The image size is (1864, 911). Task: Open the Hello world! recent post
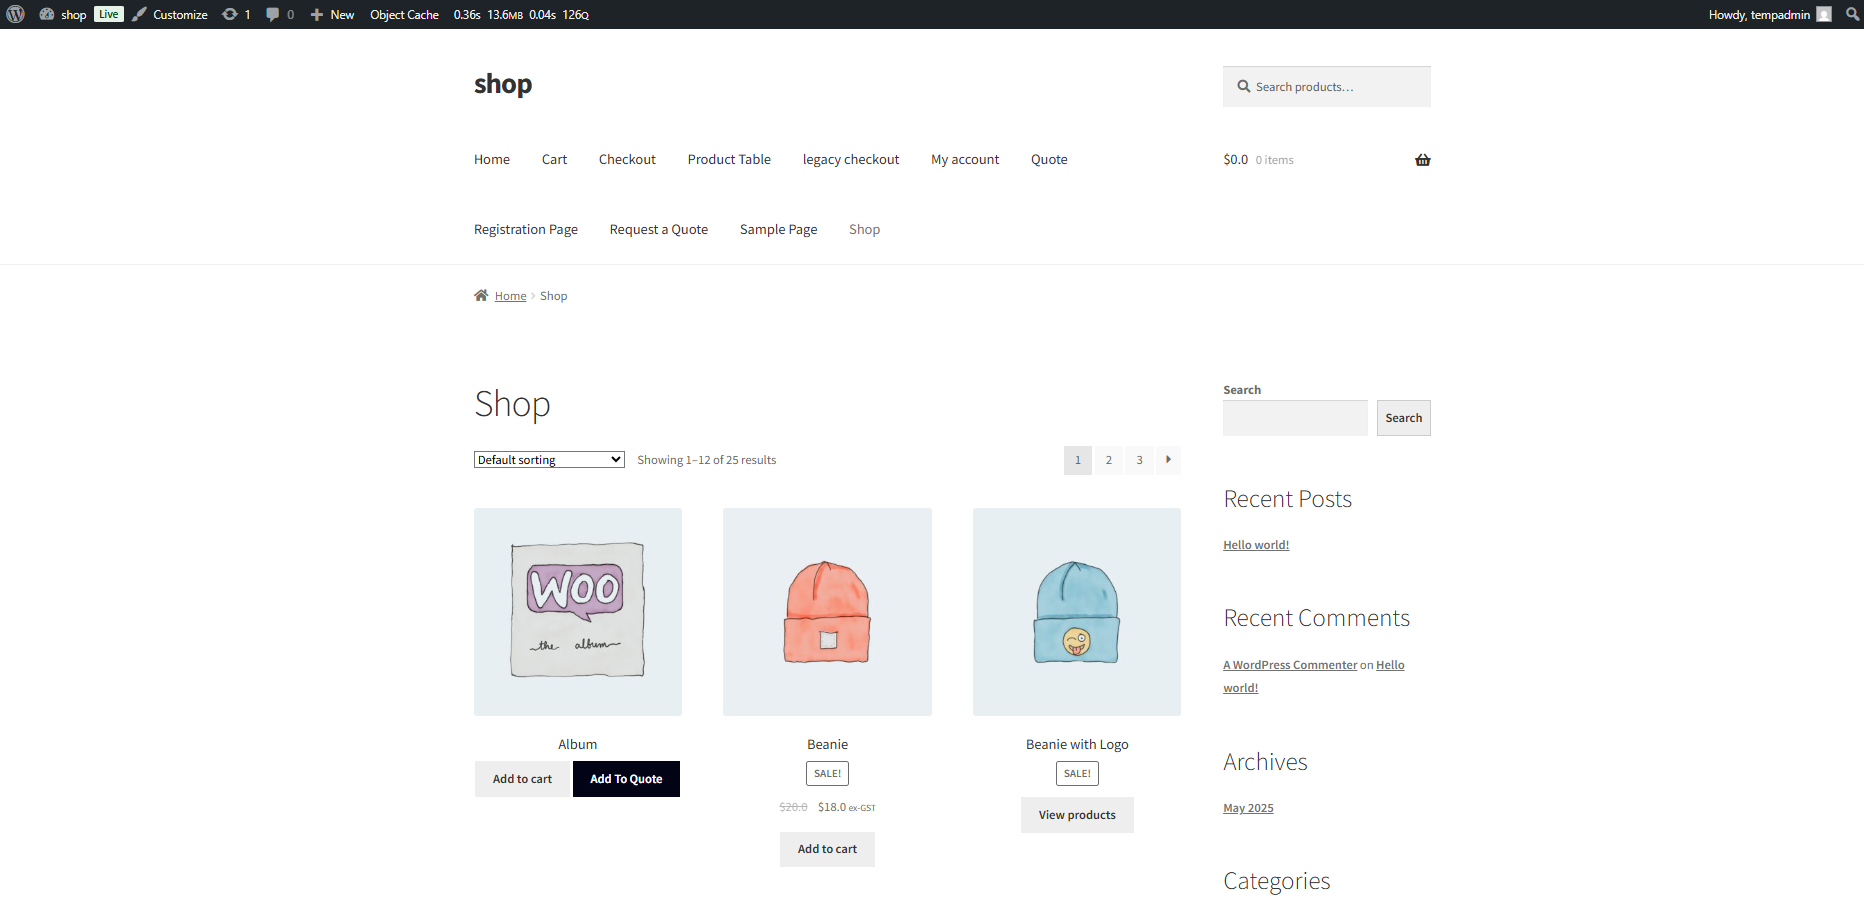[x=1256, y=545]
